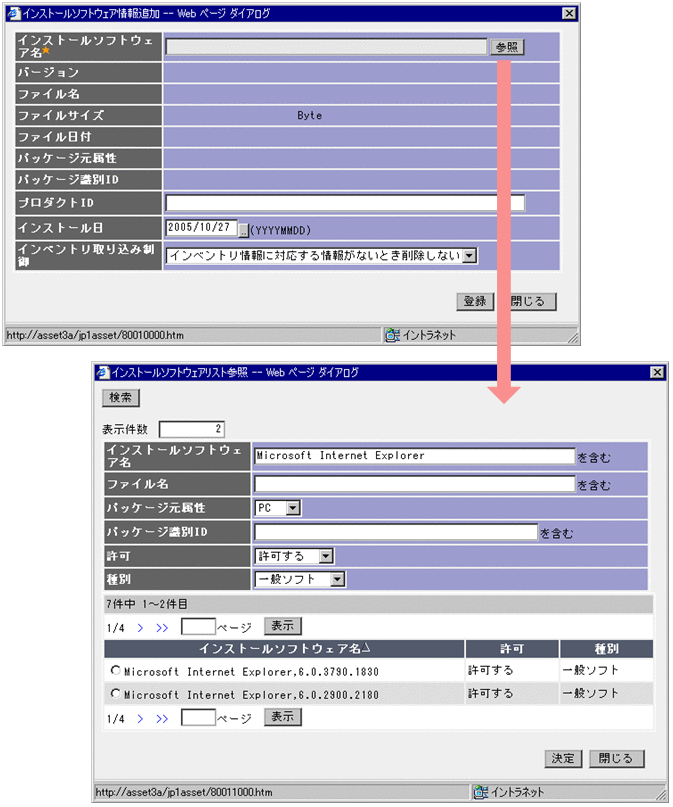The height and width of the screenshot is (807, 673).
Task: Select radio for Internet Explorer 6.0.2900.2180
Action: pyautogui.click(x=116, y=694)
